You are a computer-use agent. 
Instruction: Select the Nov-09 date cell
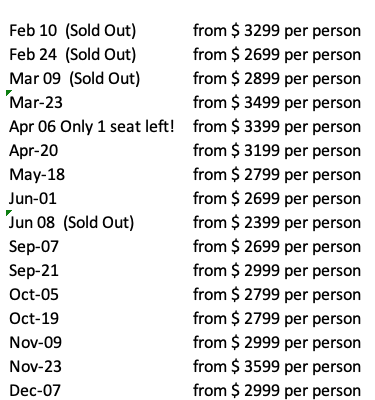[x=35, y=343]
